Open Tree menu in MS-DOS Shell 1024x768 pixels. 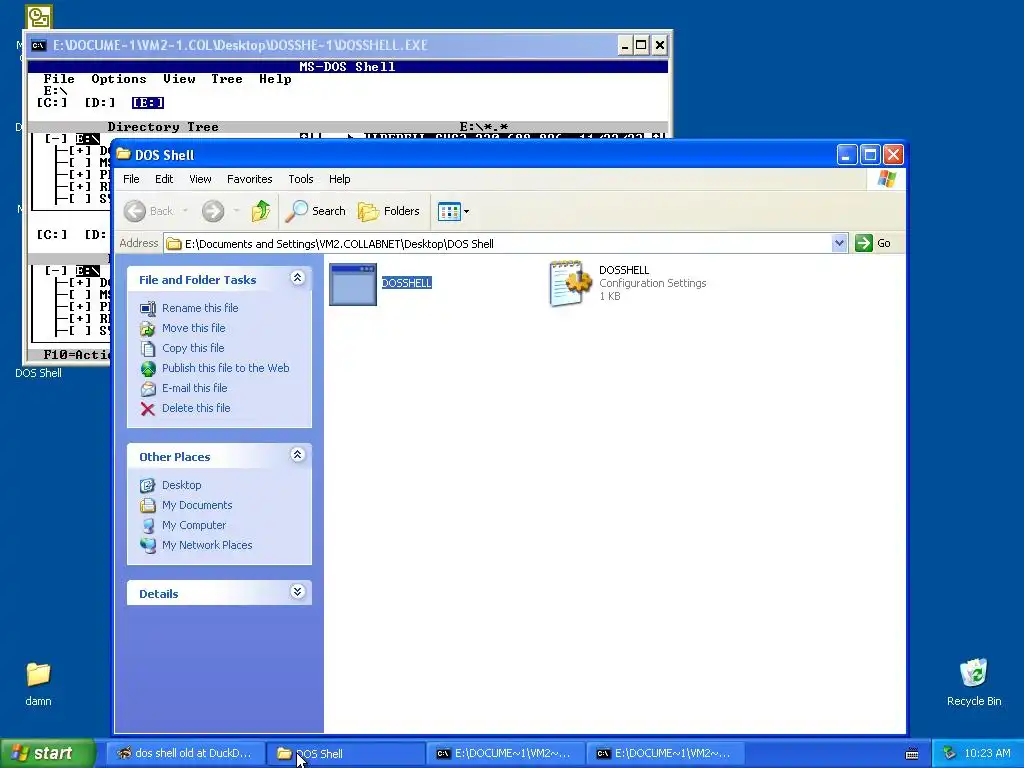point(227,79)
